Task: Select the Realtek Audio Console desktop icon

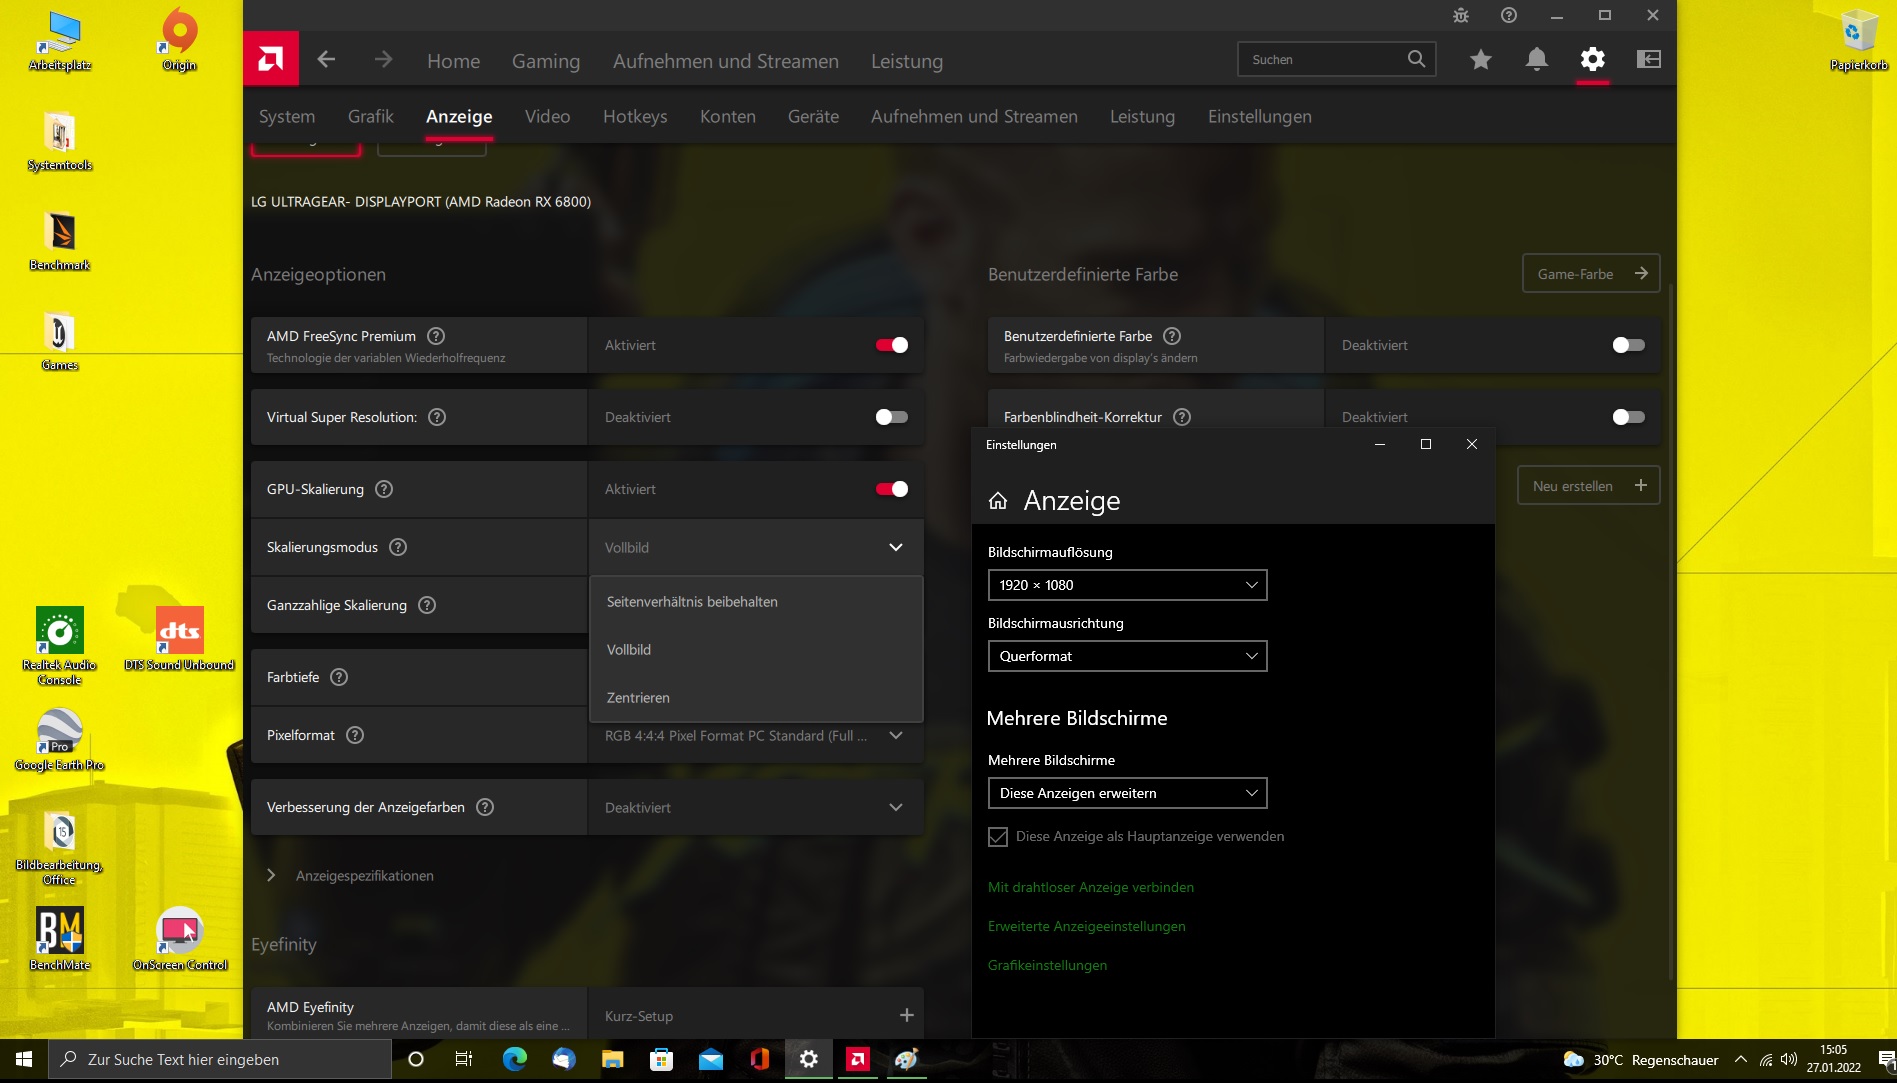Action: 60,647
